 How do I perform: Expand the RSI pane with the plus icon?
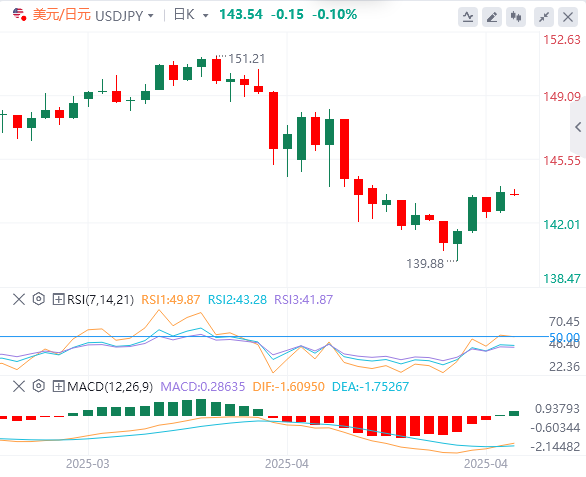click(x=58, y=299)
